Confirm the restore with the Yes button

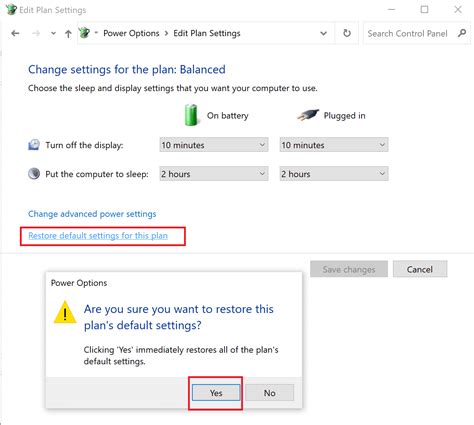pos(216,393)
